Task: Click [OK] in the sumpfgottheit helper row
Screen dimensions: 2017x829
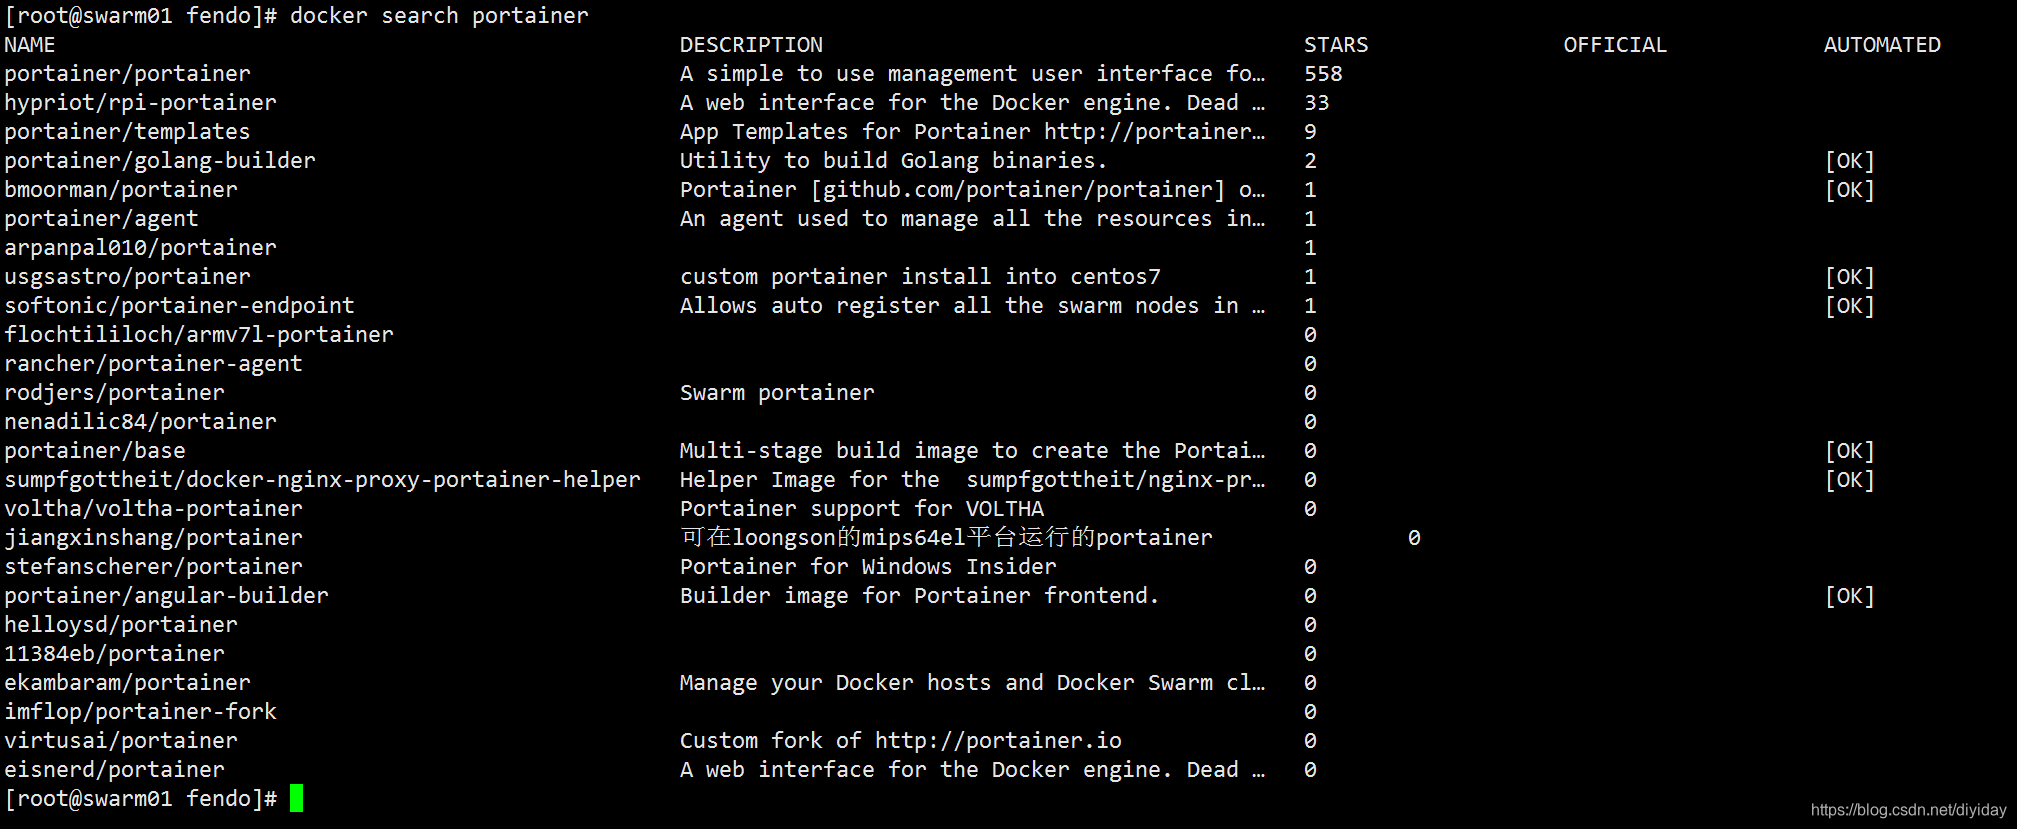Action: (1850, 480)
